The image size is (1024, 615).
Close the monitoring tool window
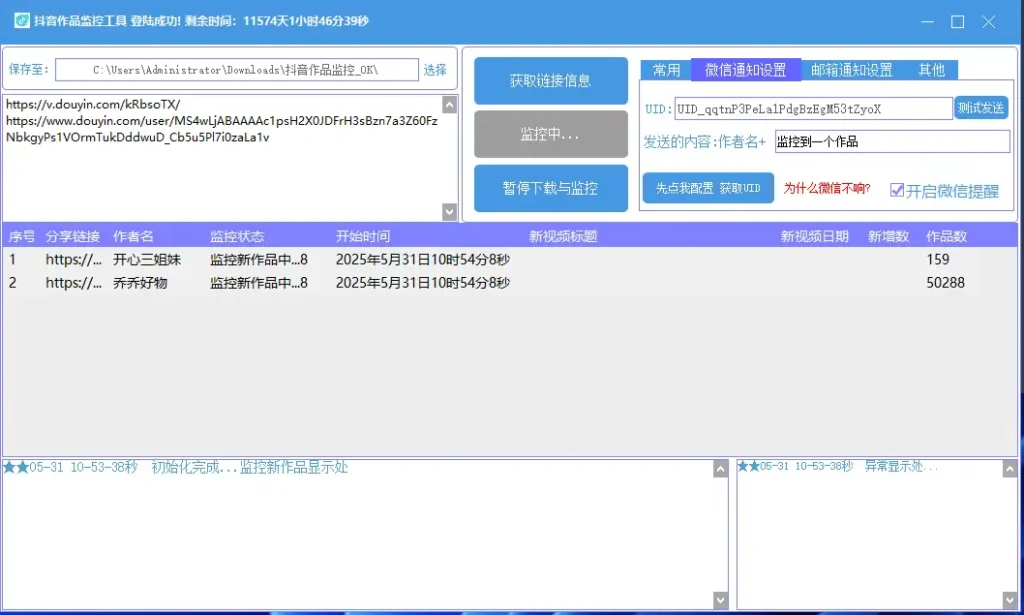point(989,22)
